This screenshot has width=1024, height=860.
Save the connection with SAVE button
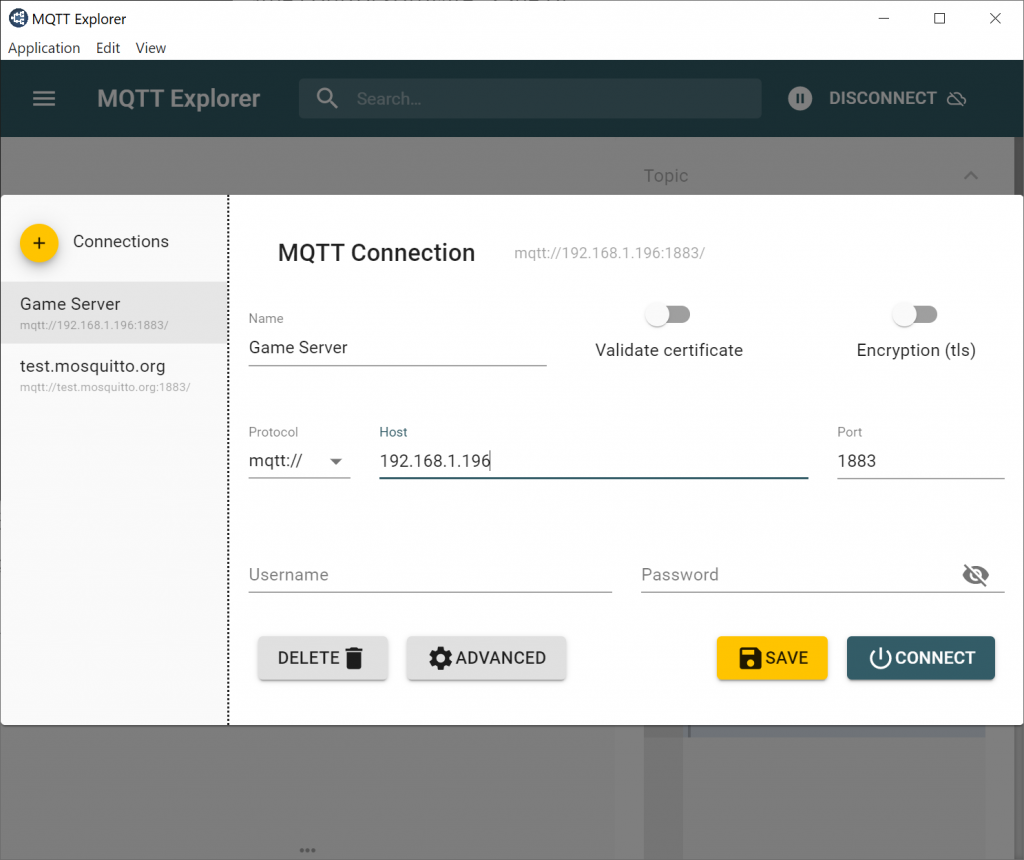coord(772,658)
